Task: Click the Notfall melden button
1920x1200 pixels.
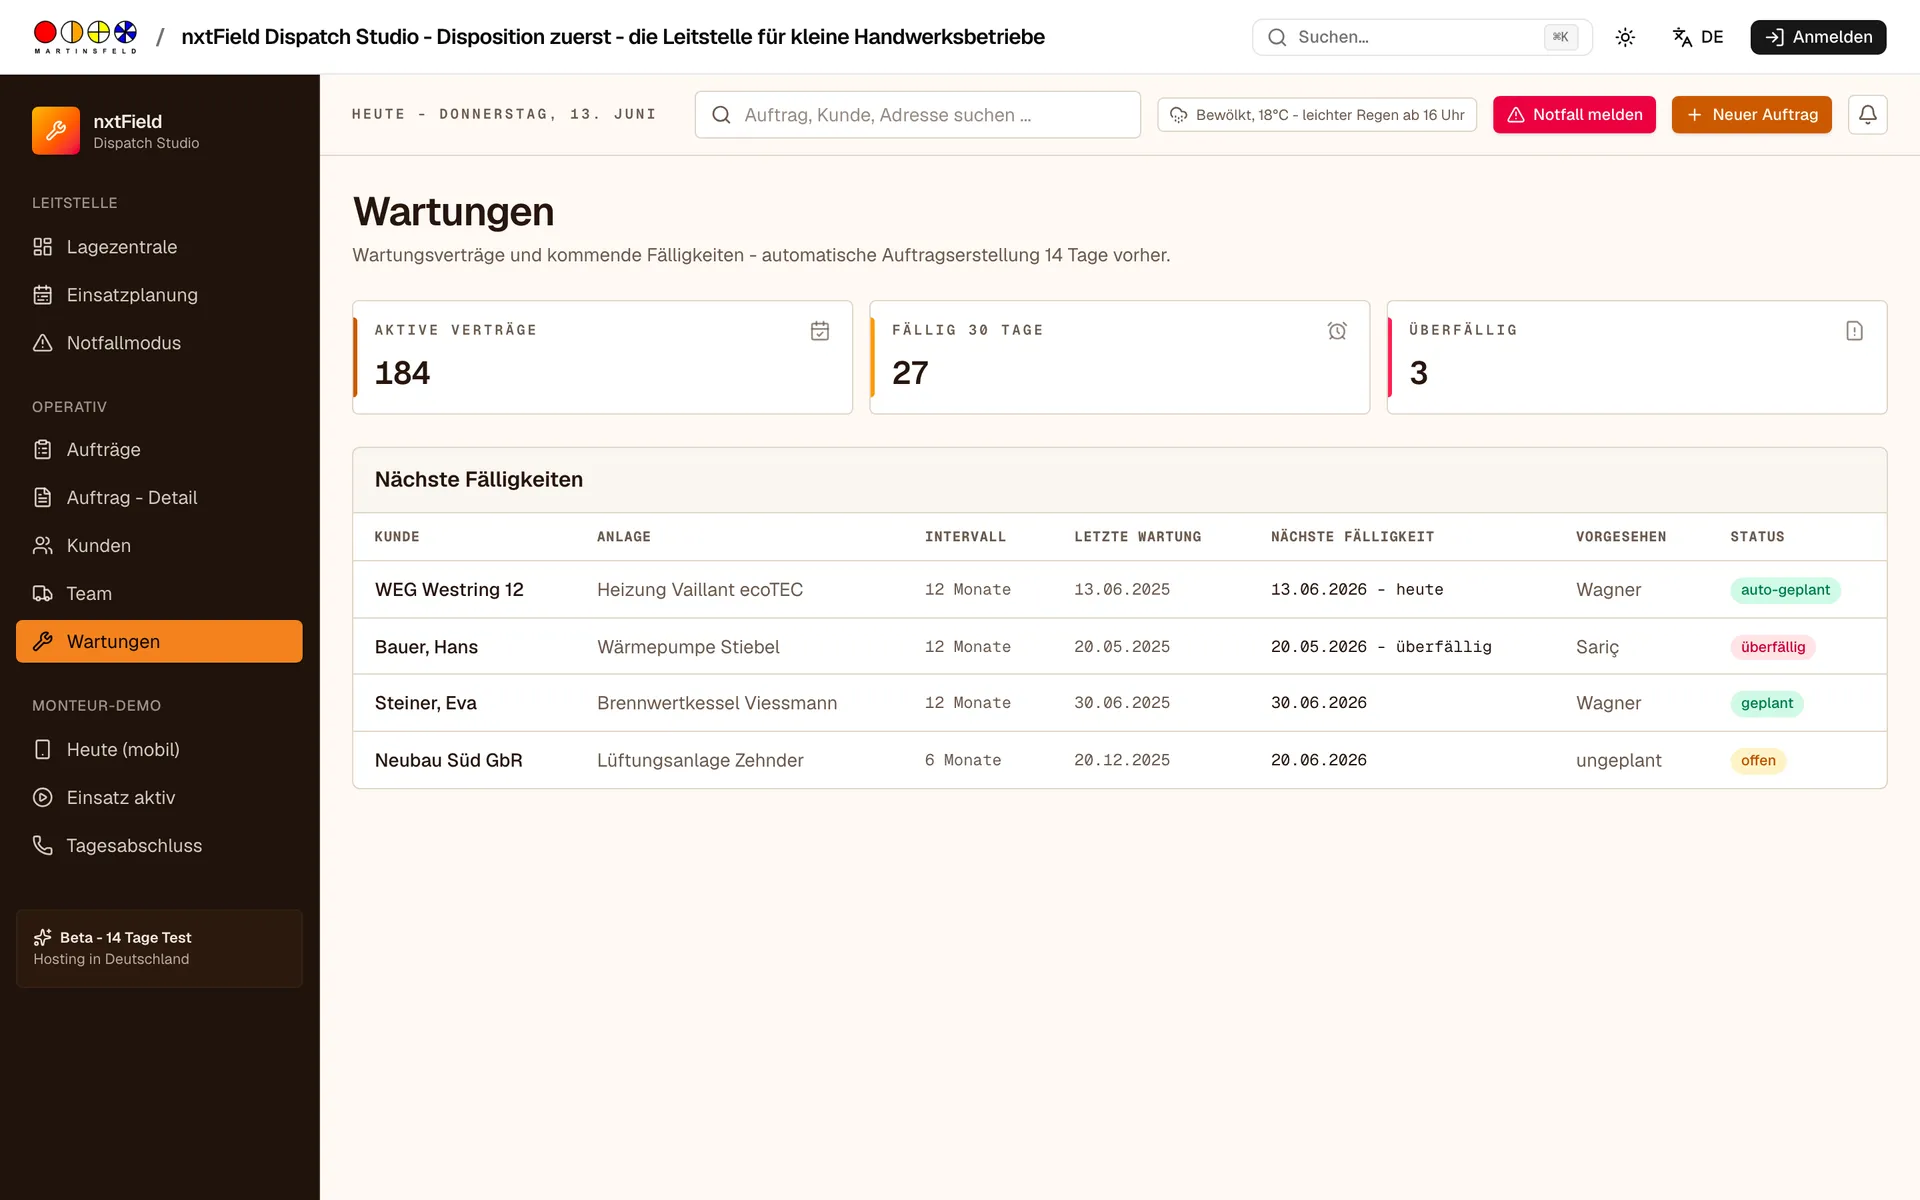Action: (x=1574, y=115)
